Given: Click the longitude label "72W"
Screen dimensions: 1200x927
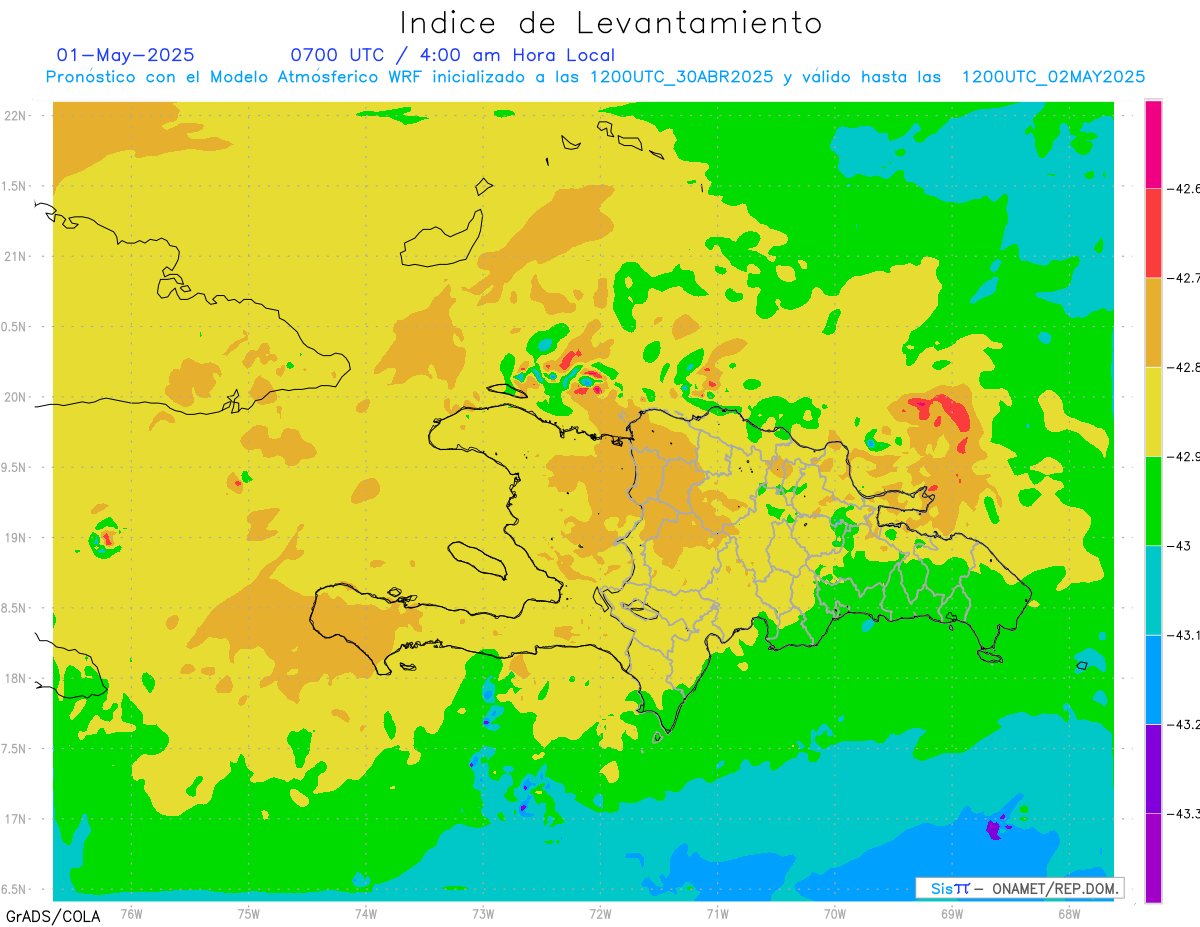Looking at the screenshot, I should (600, 914).
